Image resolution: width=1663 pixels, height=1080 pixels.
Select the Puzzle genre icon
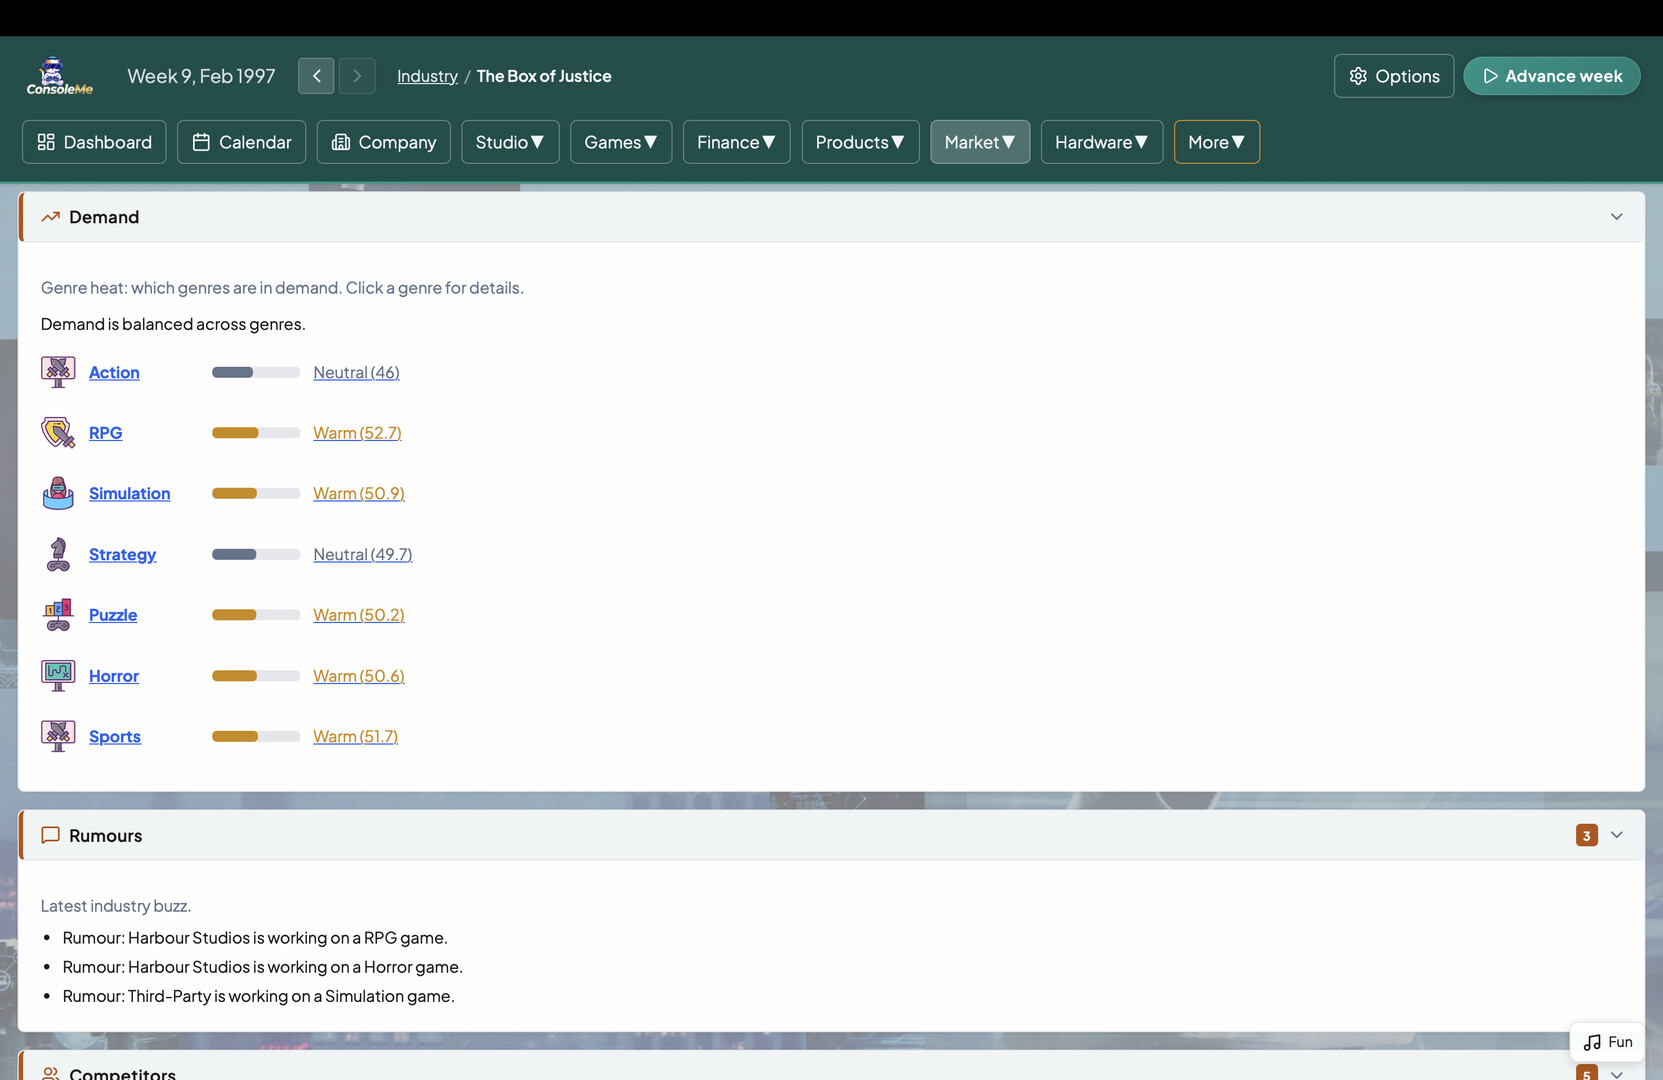tap(57, 614)
